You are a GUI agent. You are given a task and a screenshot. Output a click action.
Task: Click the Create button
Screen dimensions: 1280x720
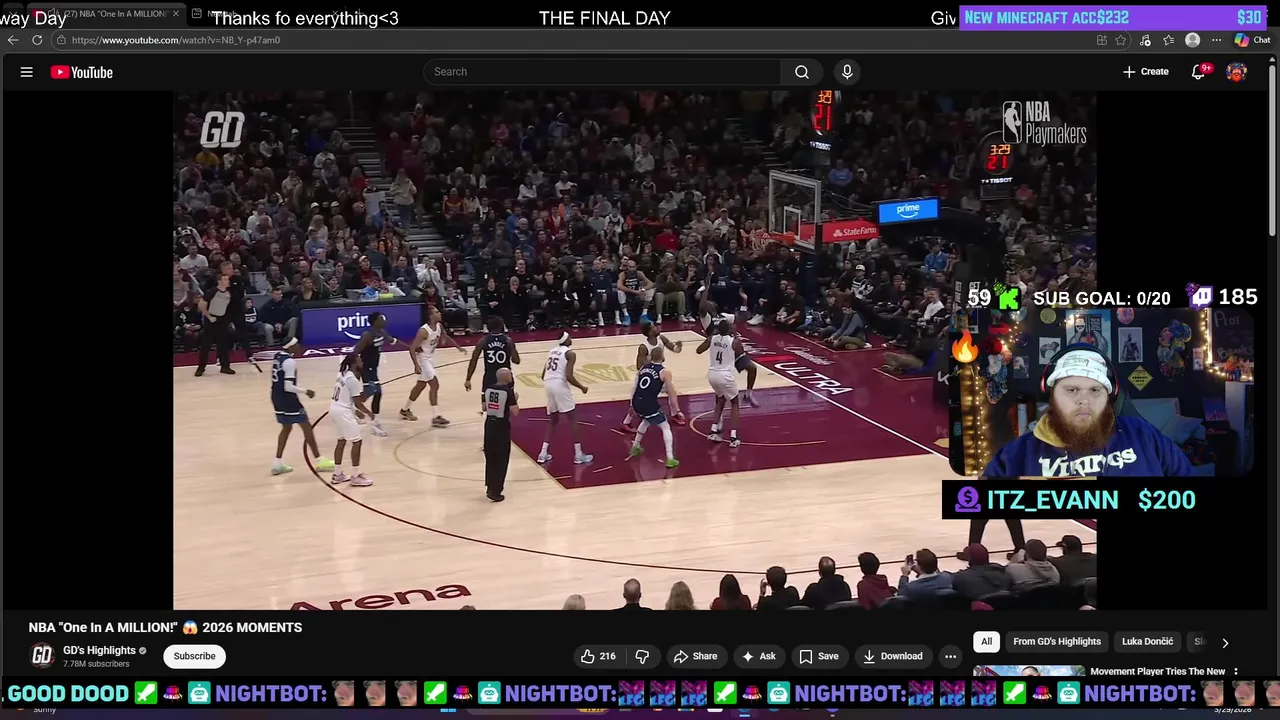pyautogui.click(x=1146, y=72)
